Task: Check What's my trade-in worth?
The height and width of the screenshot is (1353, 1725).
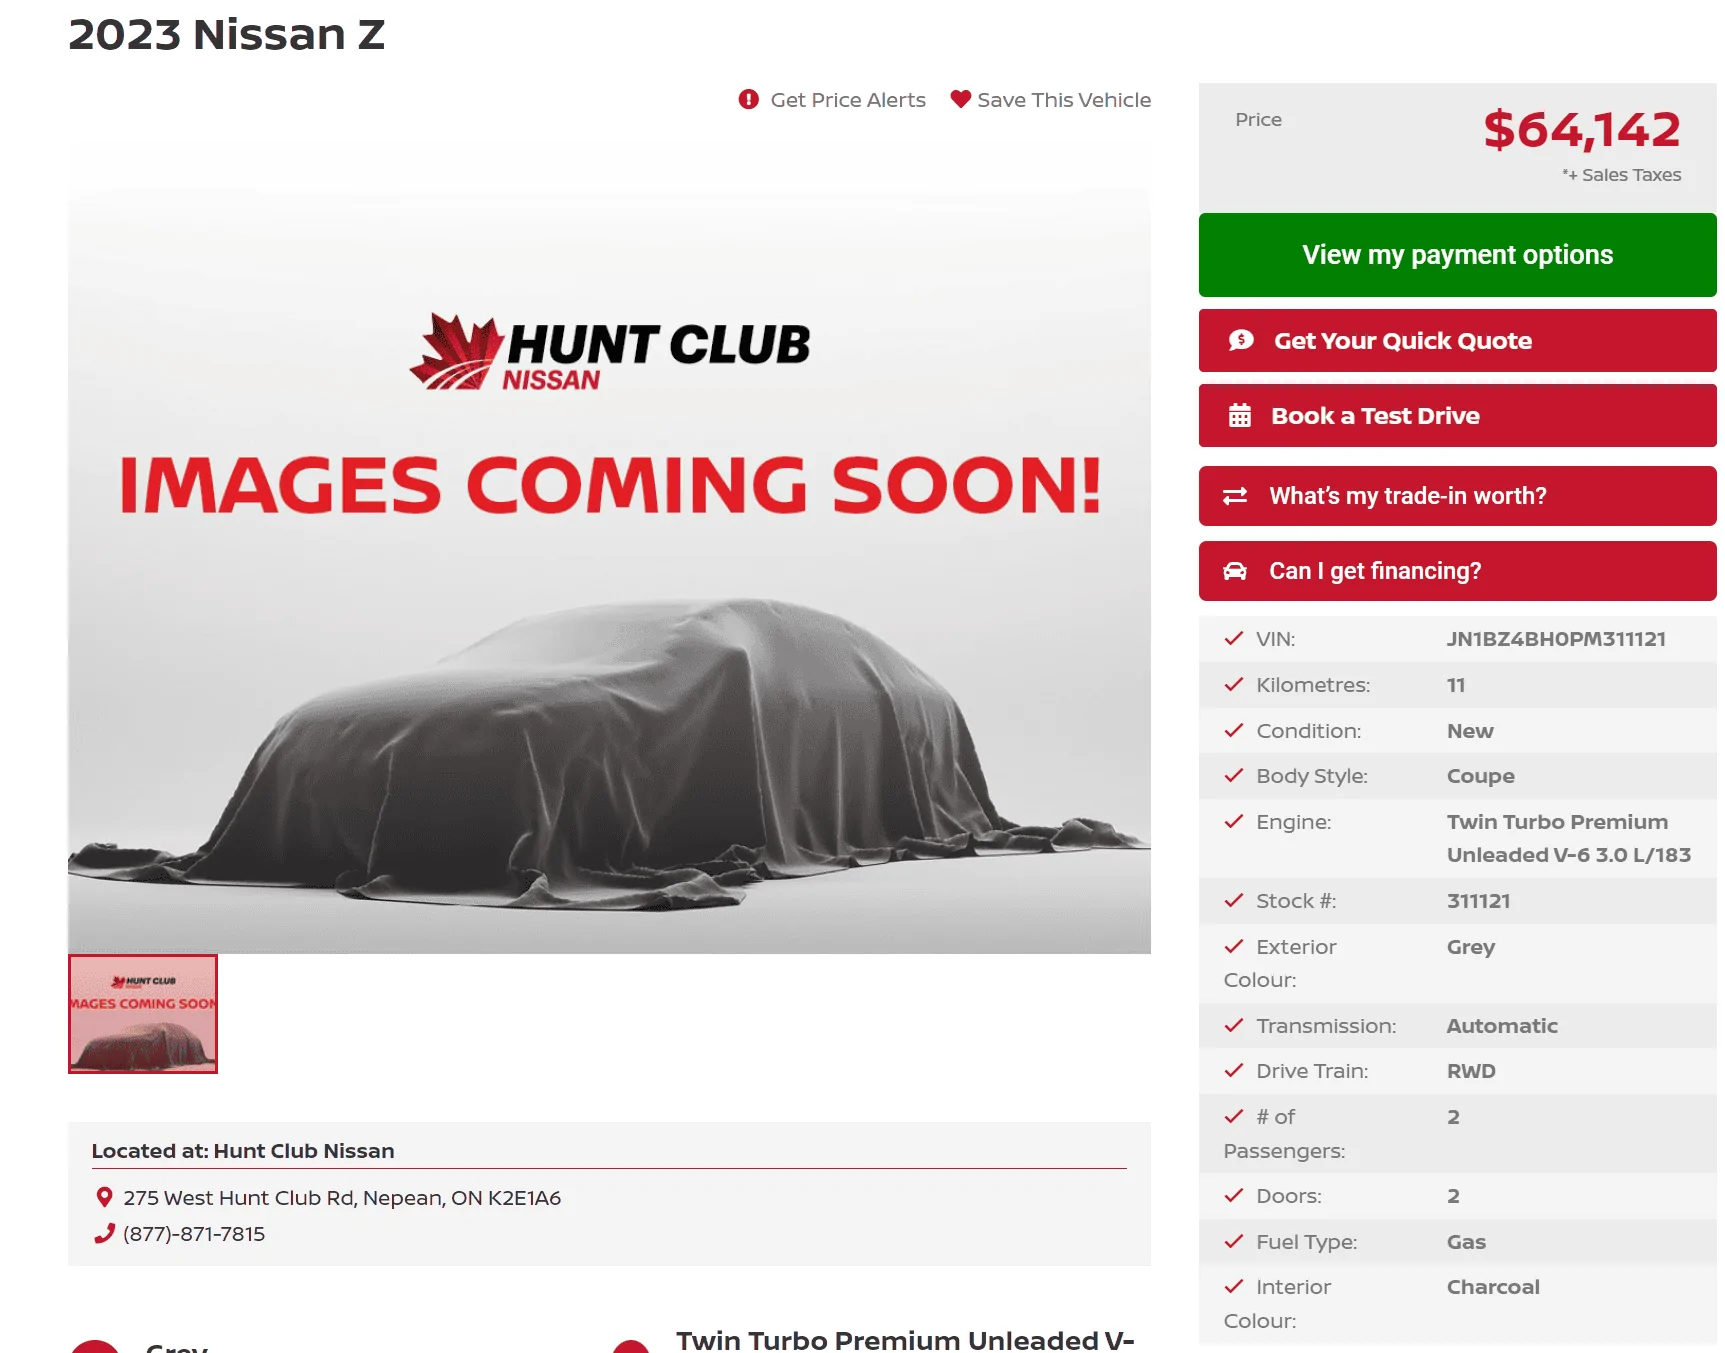Action: [1457, 496]
